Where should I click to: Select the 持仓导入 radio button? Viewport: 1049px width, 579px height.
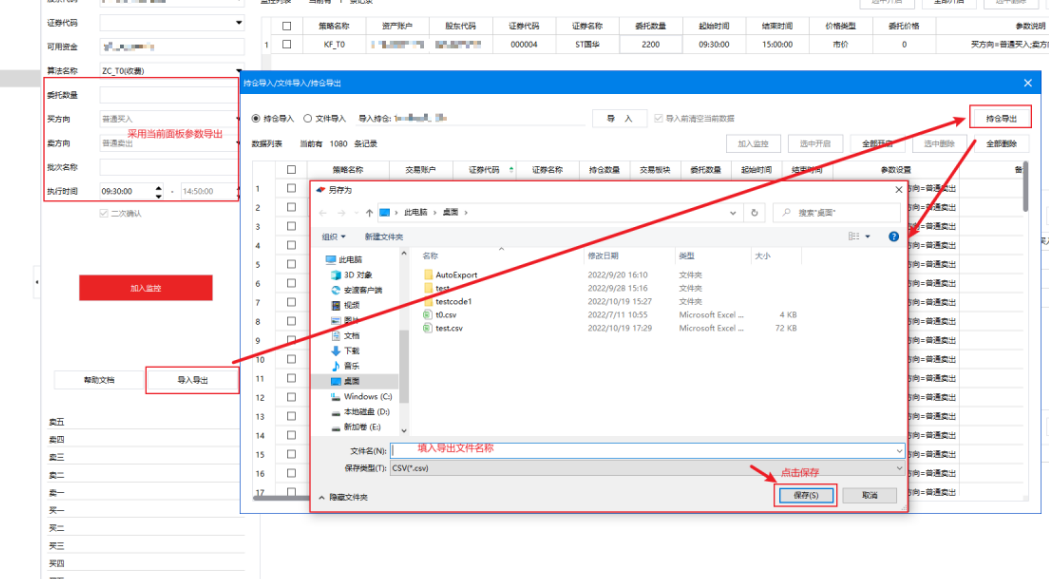pyautogui.click(x=256, y=118)
